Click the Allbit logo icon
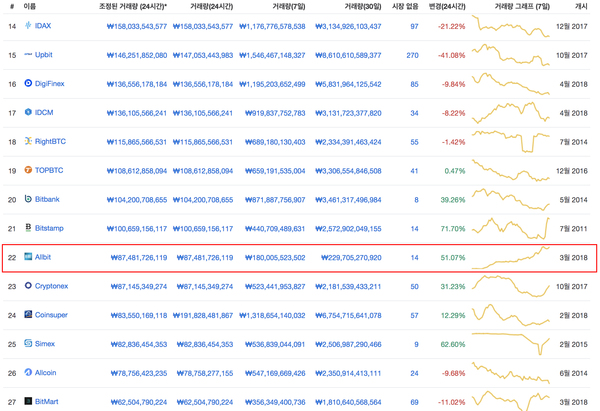The image size is (600, 411). click(28, 256)
